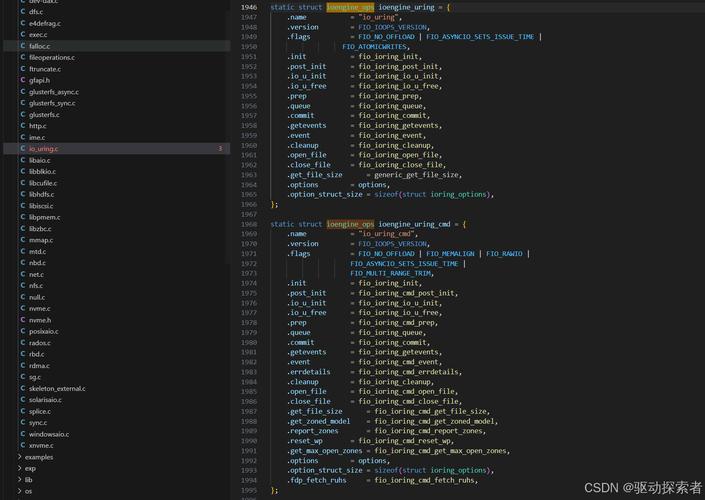
Task: Click the C icon next to net.c
Action: [x=22, y=274]
